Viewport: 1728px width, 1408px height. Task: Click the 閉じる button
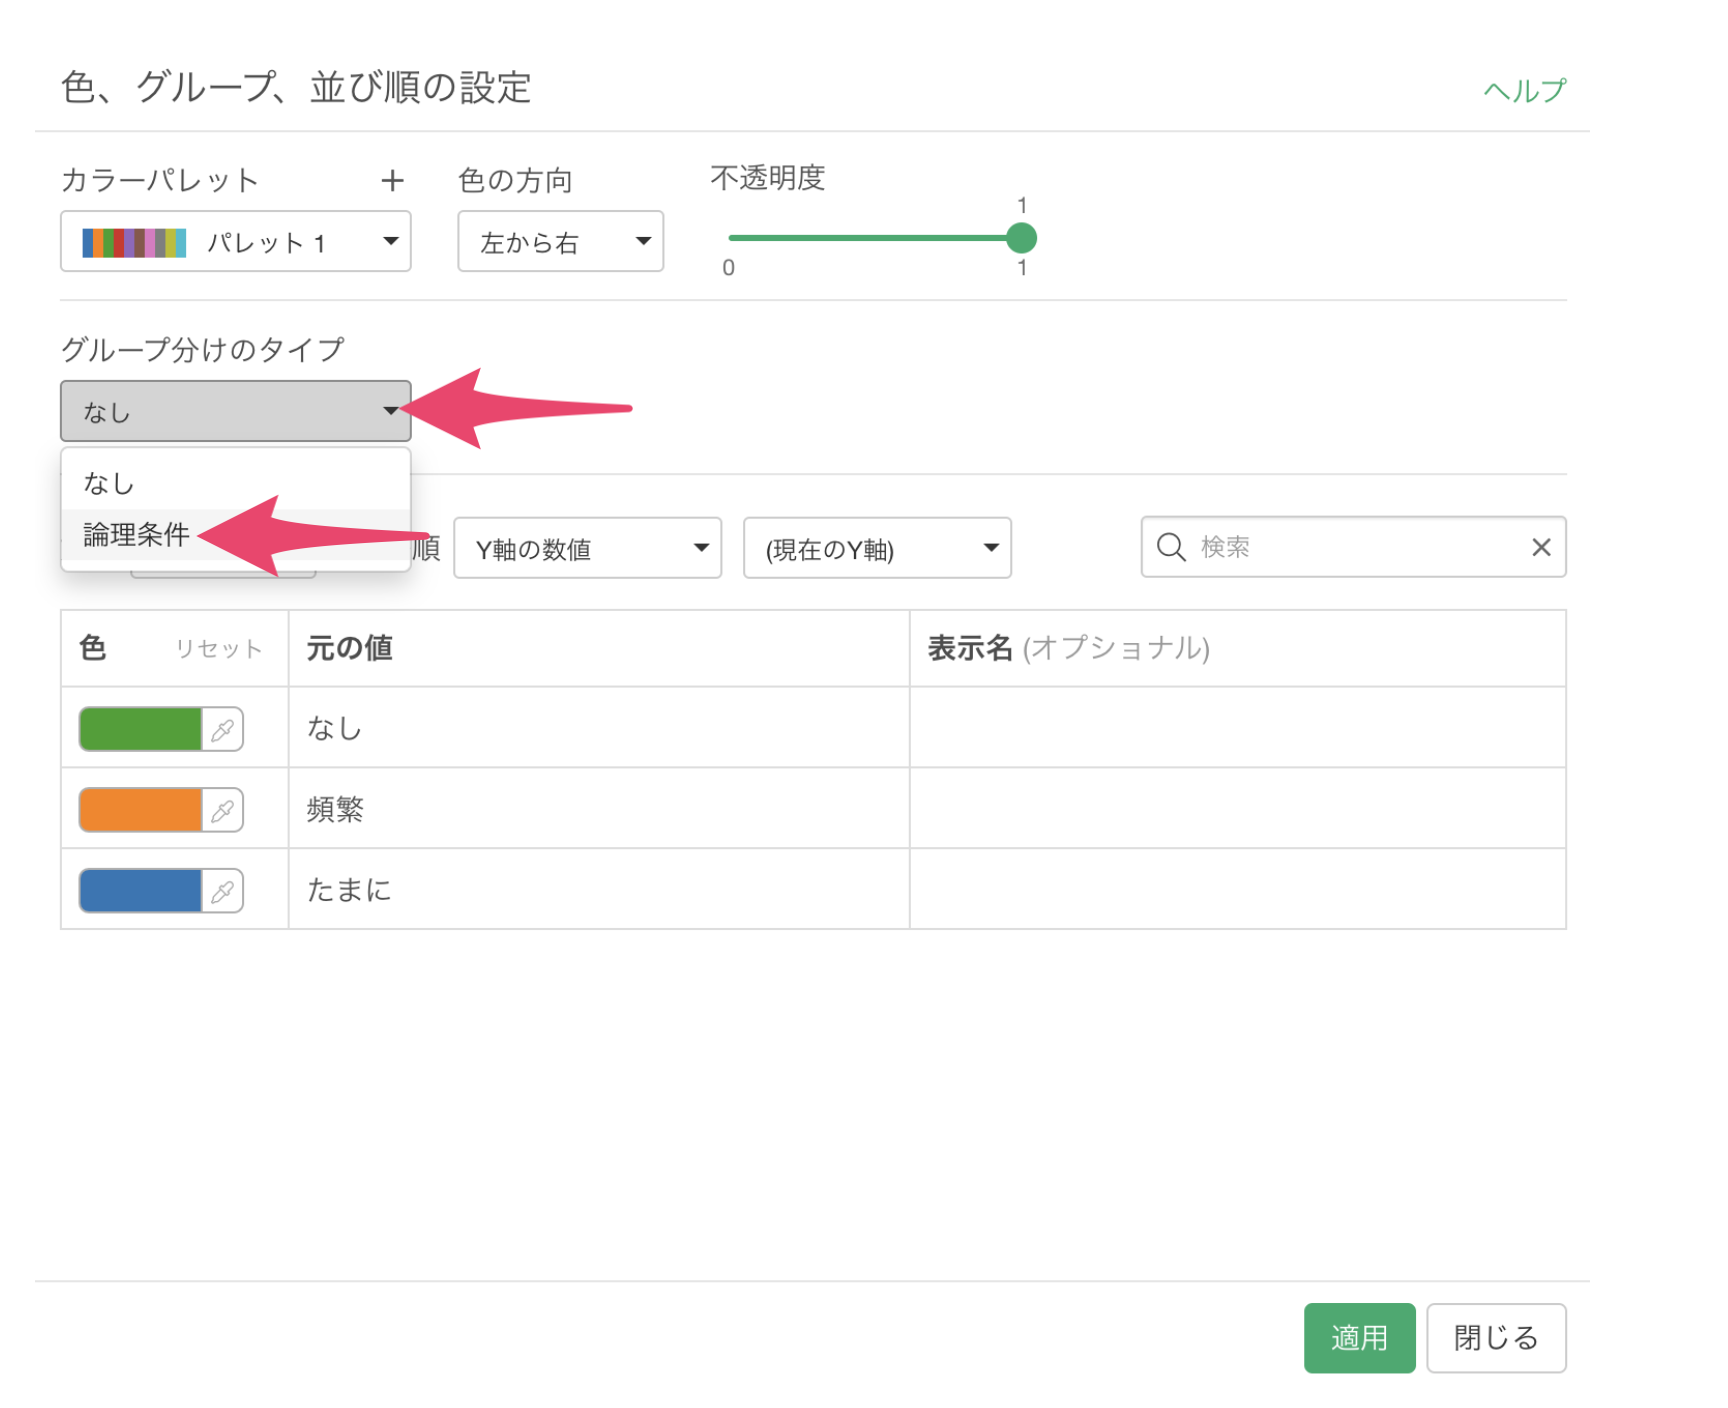coord(1495,1338)
